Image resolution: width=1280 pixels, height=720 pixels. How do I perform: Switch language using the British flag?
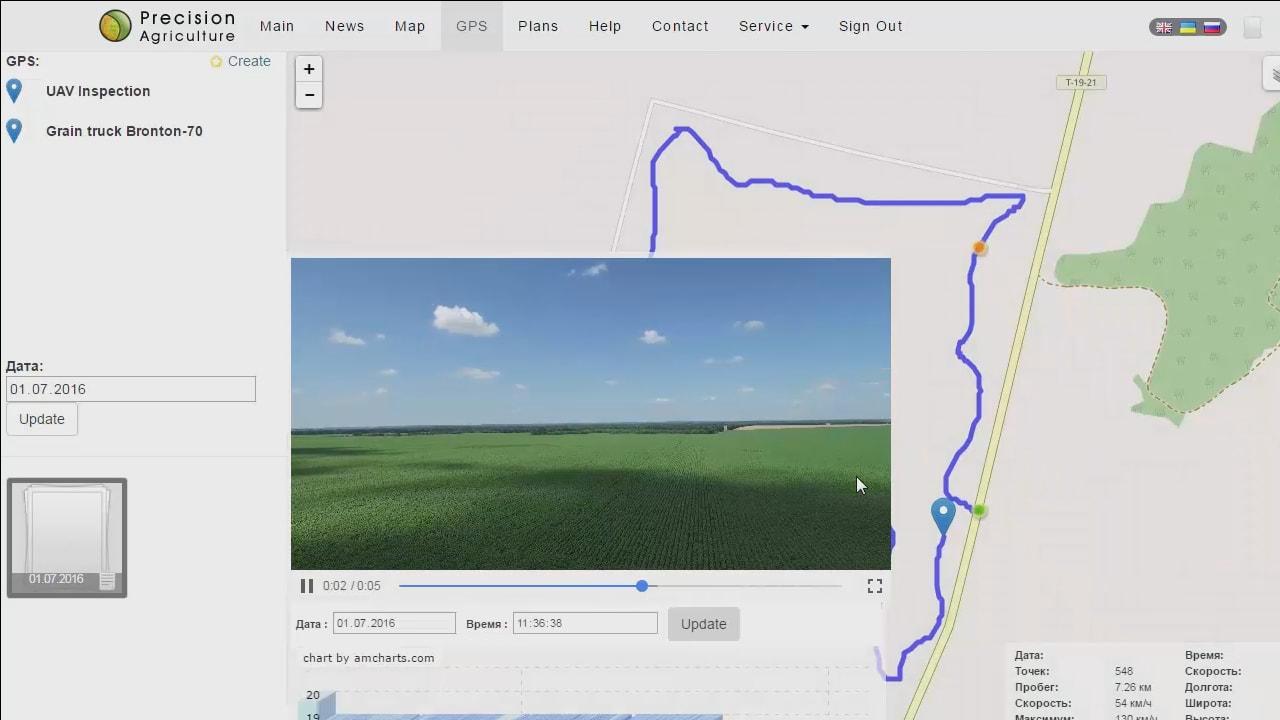1163,28
